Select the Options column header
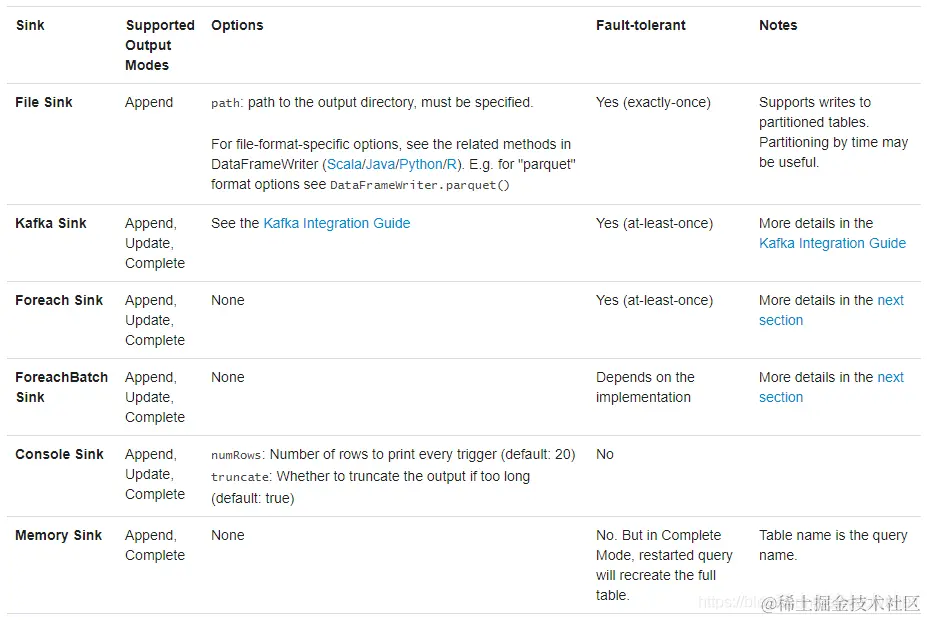Screen dimensions: 927x620 point(237,25)
